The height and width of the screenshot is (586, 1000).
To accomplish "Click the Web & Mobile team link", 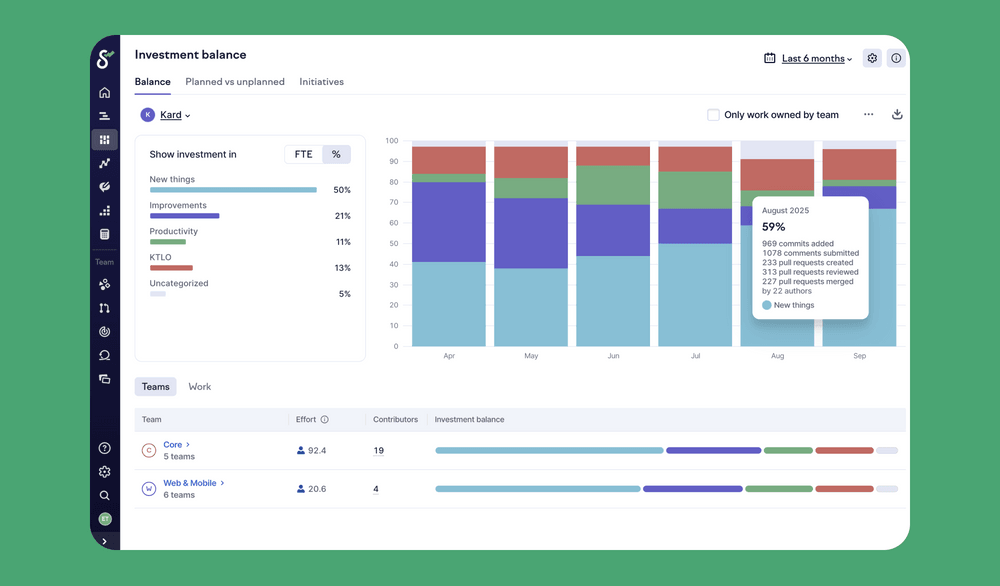I will tap(190, 482).
